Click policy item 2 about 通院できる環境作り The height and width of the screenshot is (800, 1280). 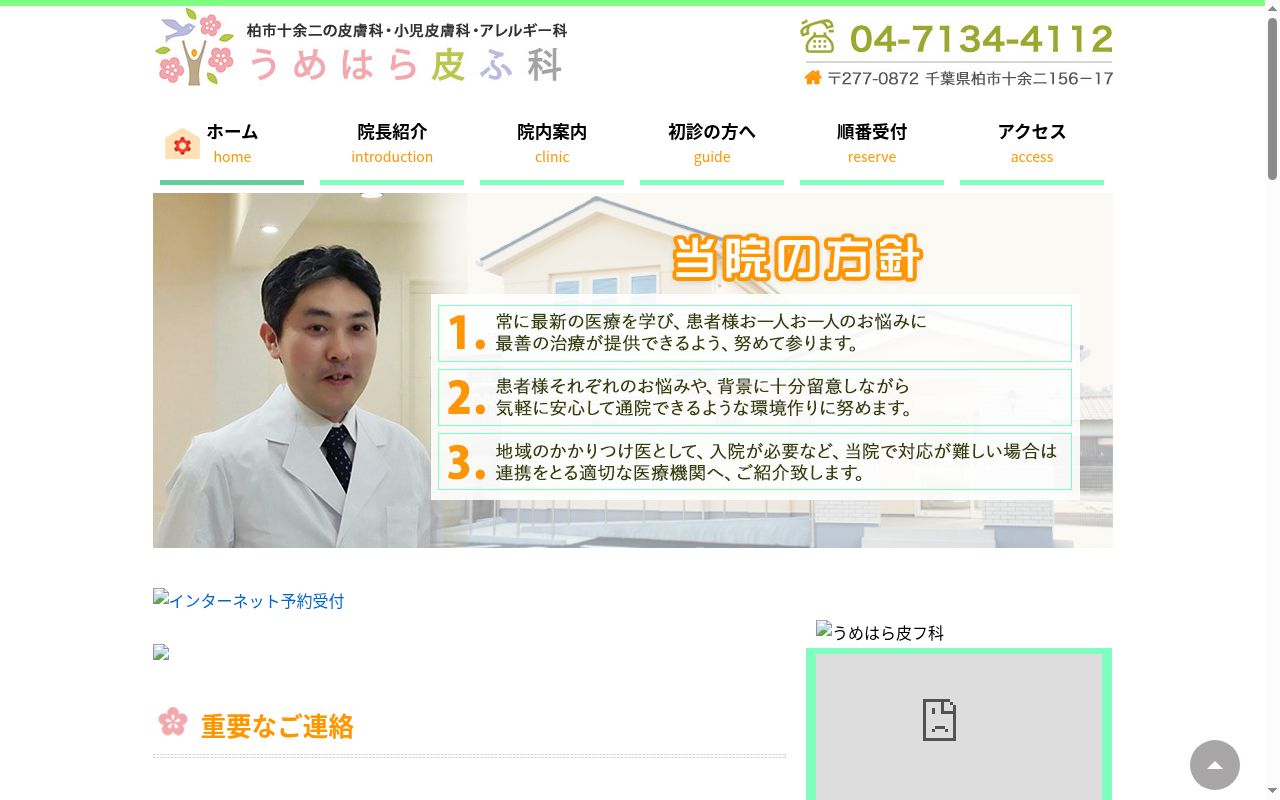[755, 397]
